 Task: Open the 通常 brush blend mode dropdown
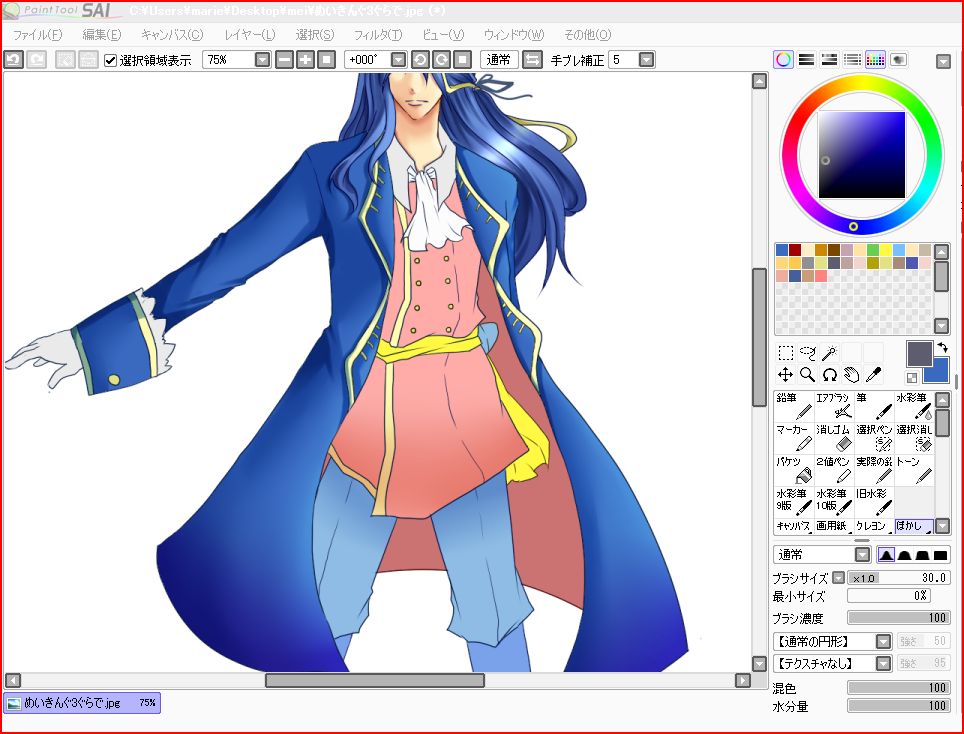point(863,555)
